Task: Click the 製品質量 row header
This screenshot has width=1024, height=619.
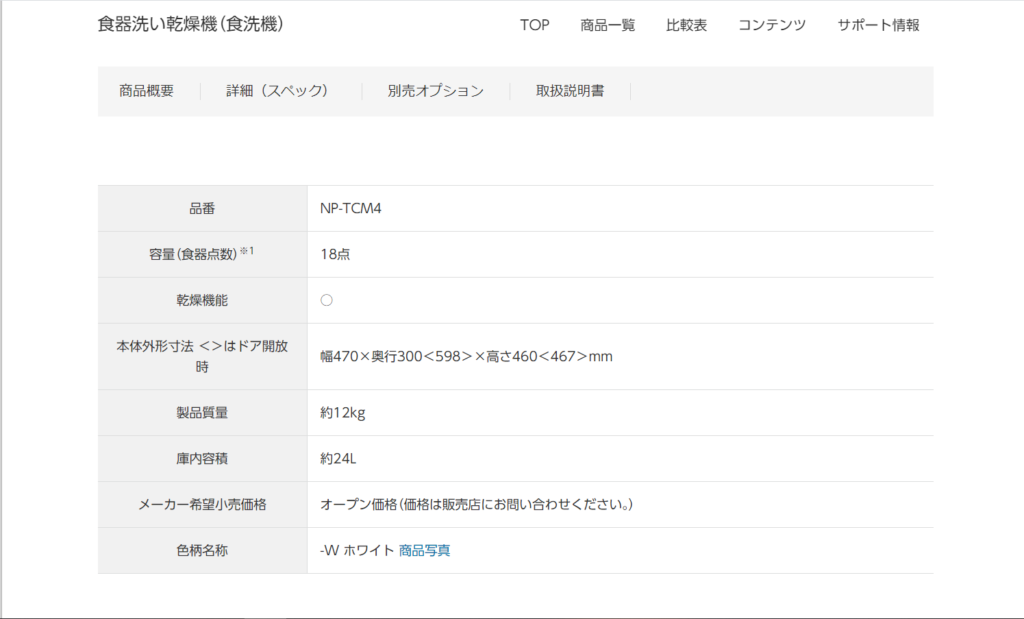Action: 202,413
